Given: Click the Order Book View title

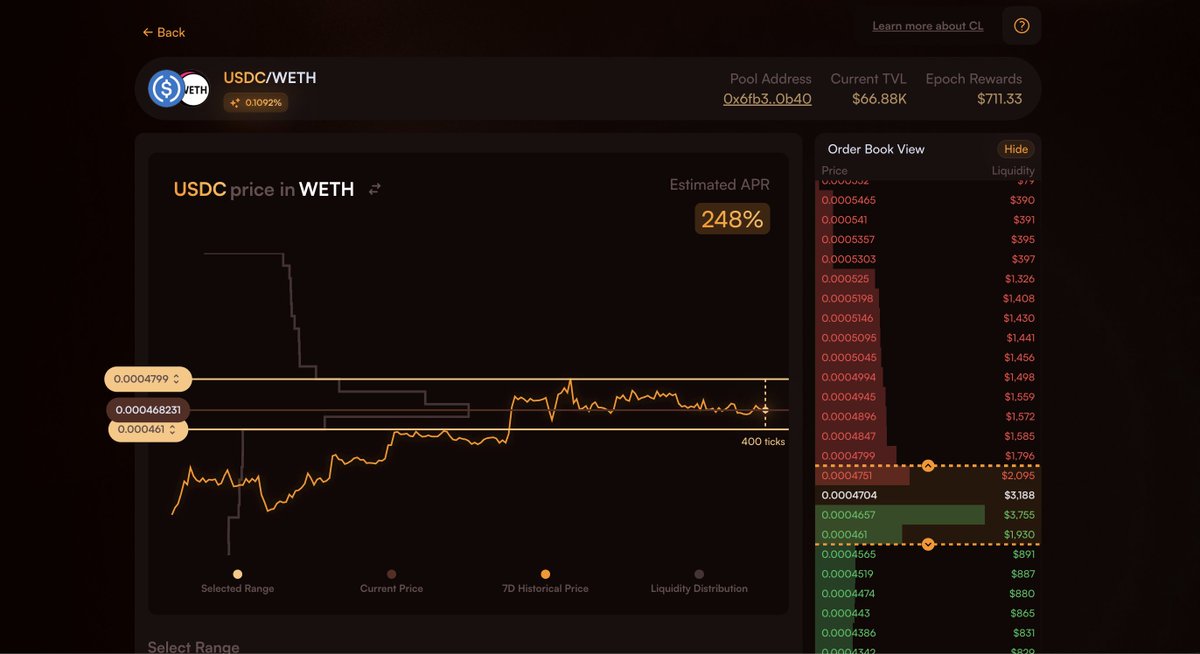Looking at the screenshot, I should pyautogui.click(x=876, y=149).
